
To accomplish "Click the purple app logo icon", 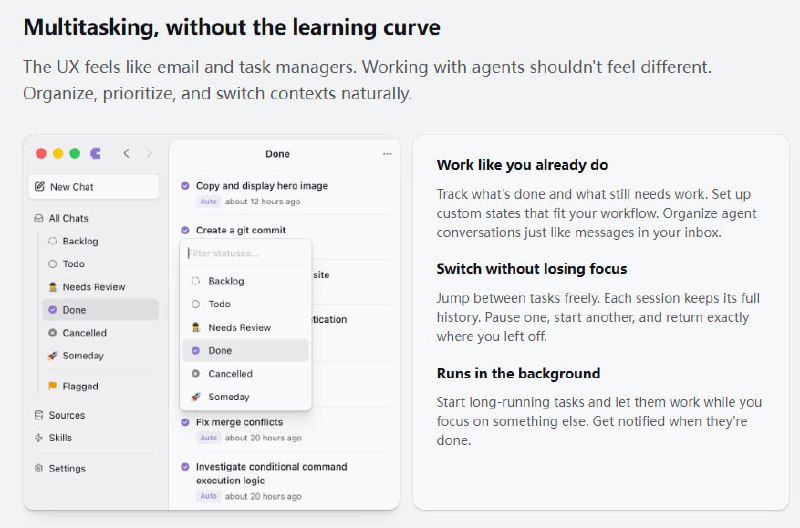I will pos(95,154).
